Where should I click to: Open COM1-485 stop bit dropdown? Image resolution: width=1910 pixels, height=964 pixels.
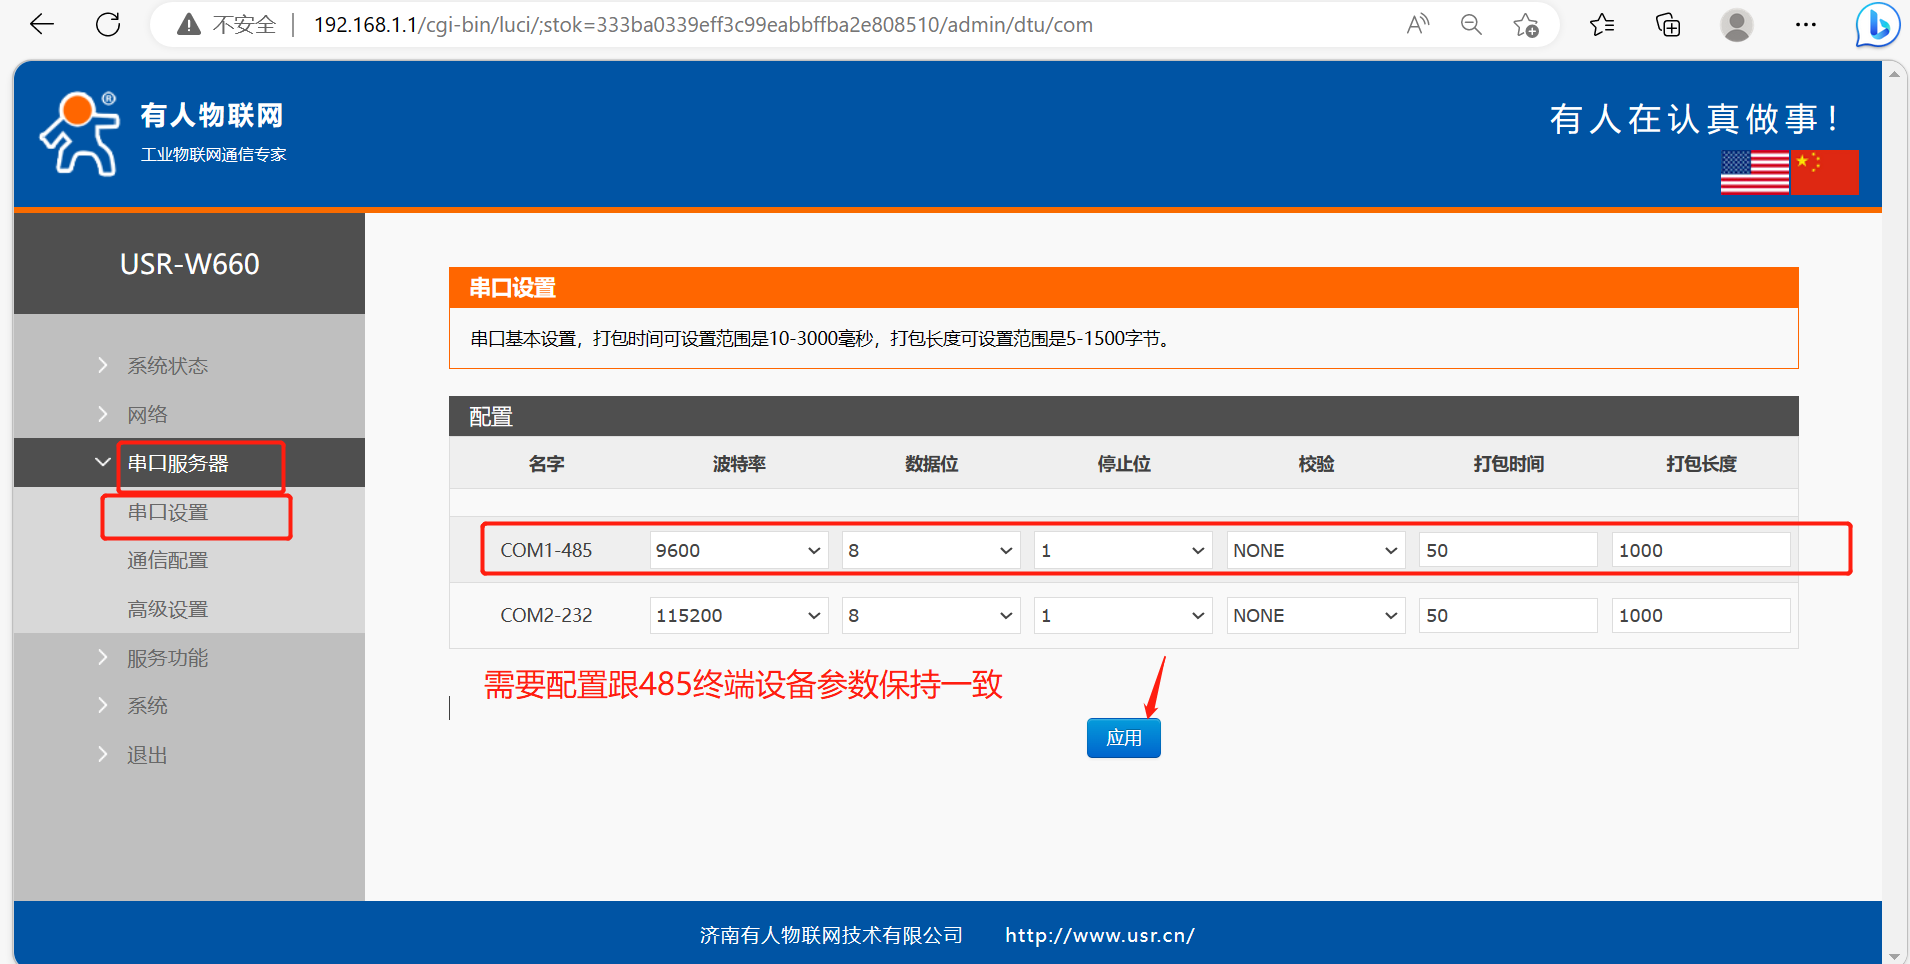1122,550
